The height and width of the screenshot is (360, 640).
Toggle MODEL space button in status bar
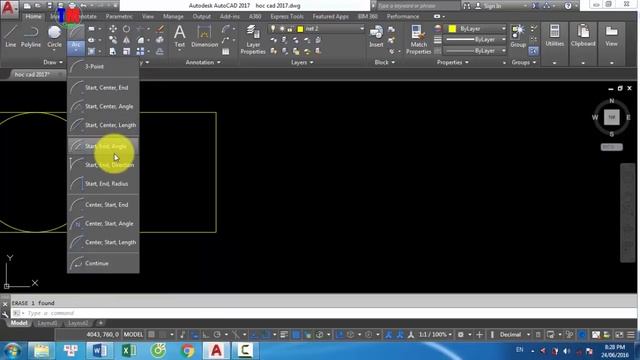[133, 334]
